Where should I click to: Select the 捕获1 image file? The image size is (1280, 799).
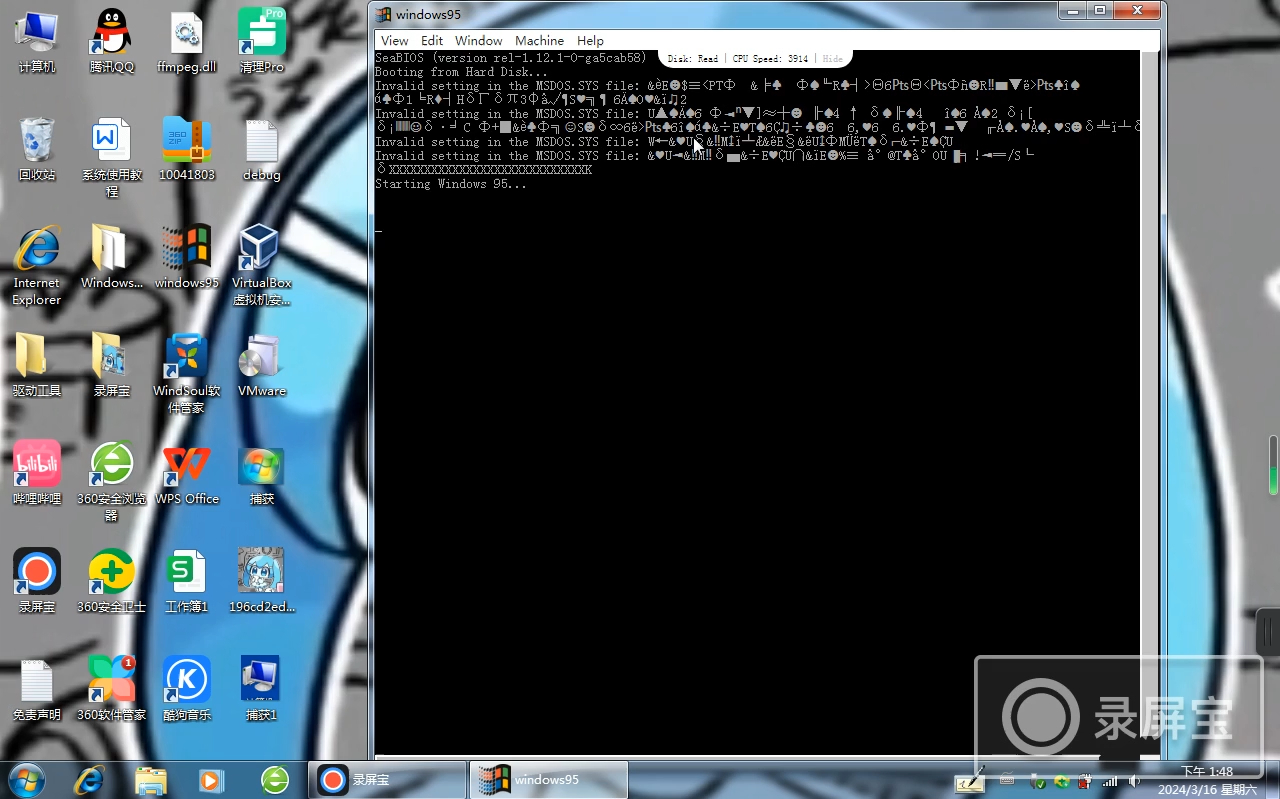(x=262, y=690)
